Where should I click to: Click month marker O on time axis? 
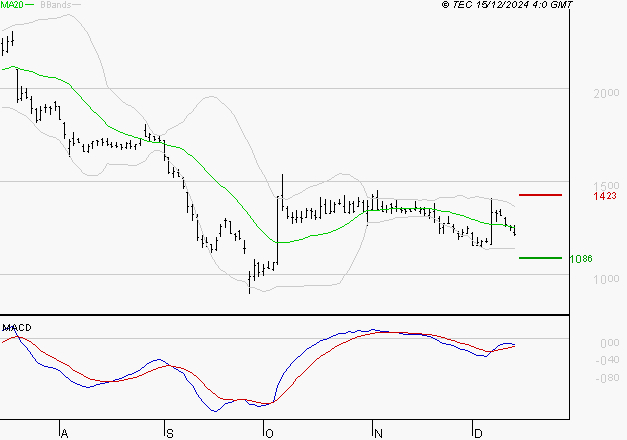(269, 433)
